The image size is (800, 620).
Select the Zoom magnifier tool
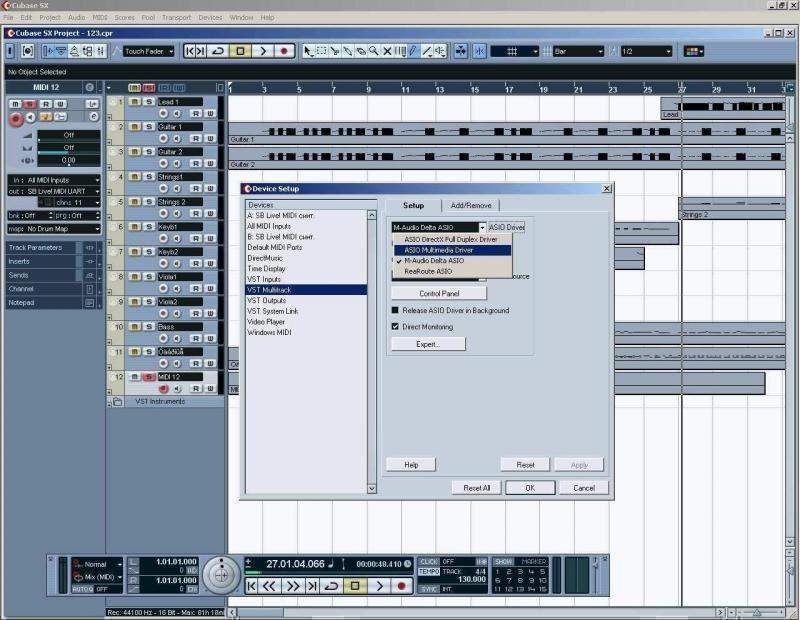click(374, 51)
